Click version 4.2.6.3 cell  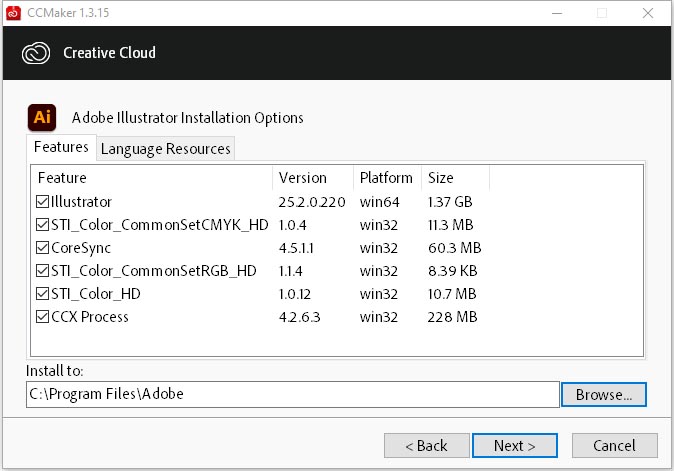pos(300,317)
